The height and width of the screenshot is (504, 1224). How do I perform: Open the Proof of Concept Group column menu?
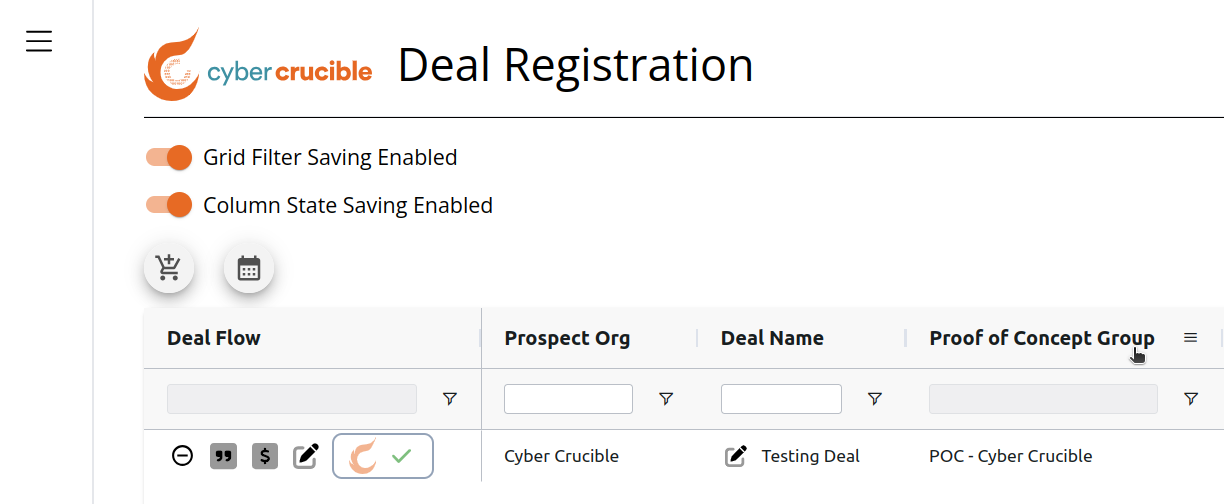1190,338
